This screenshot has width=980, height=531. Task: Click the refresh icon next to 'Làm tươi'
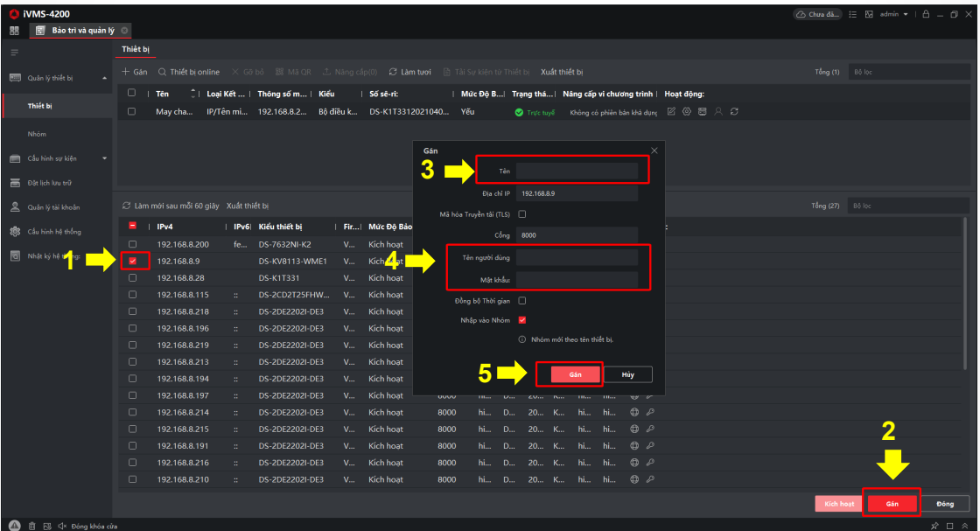pos(393,72)
